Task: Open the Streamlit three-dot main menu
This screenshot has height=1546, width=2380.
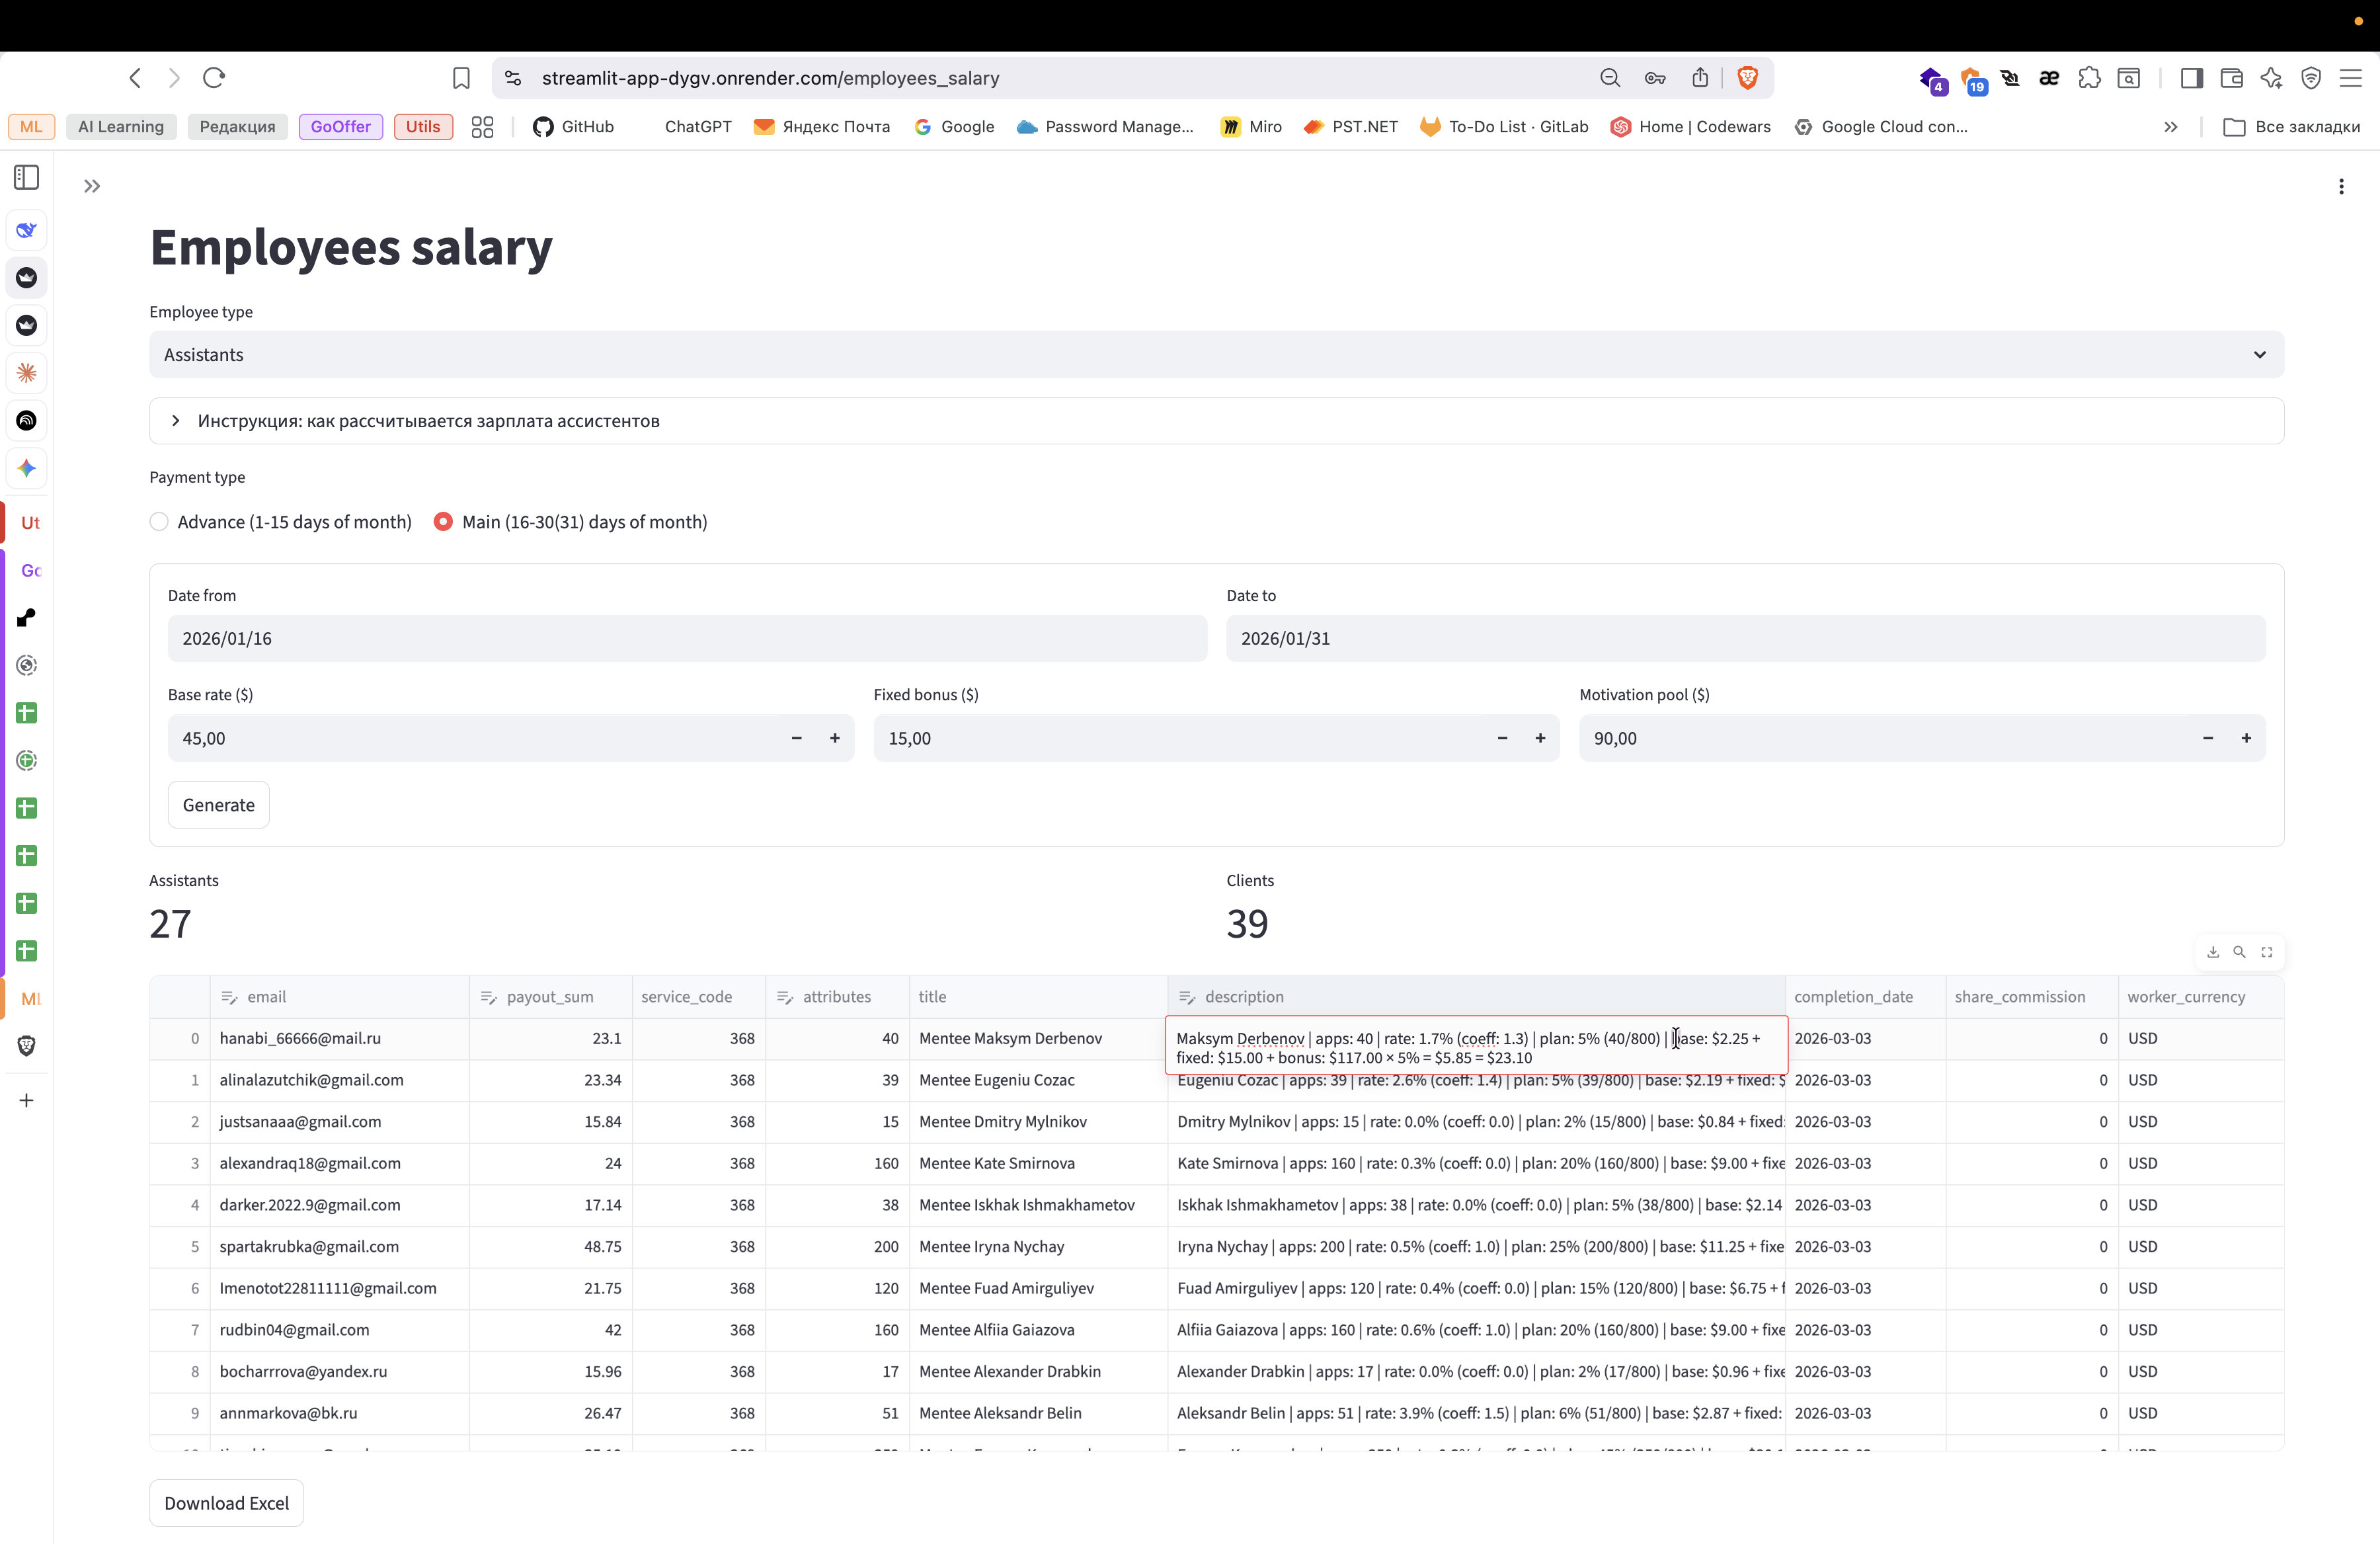Action: point(2340,186)
